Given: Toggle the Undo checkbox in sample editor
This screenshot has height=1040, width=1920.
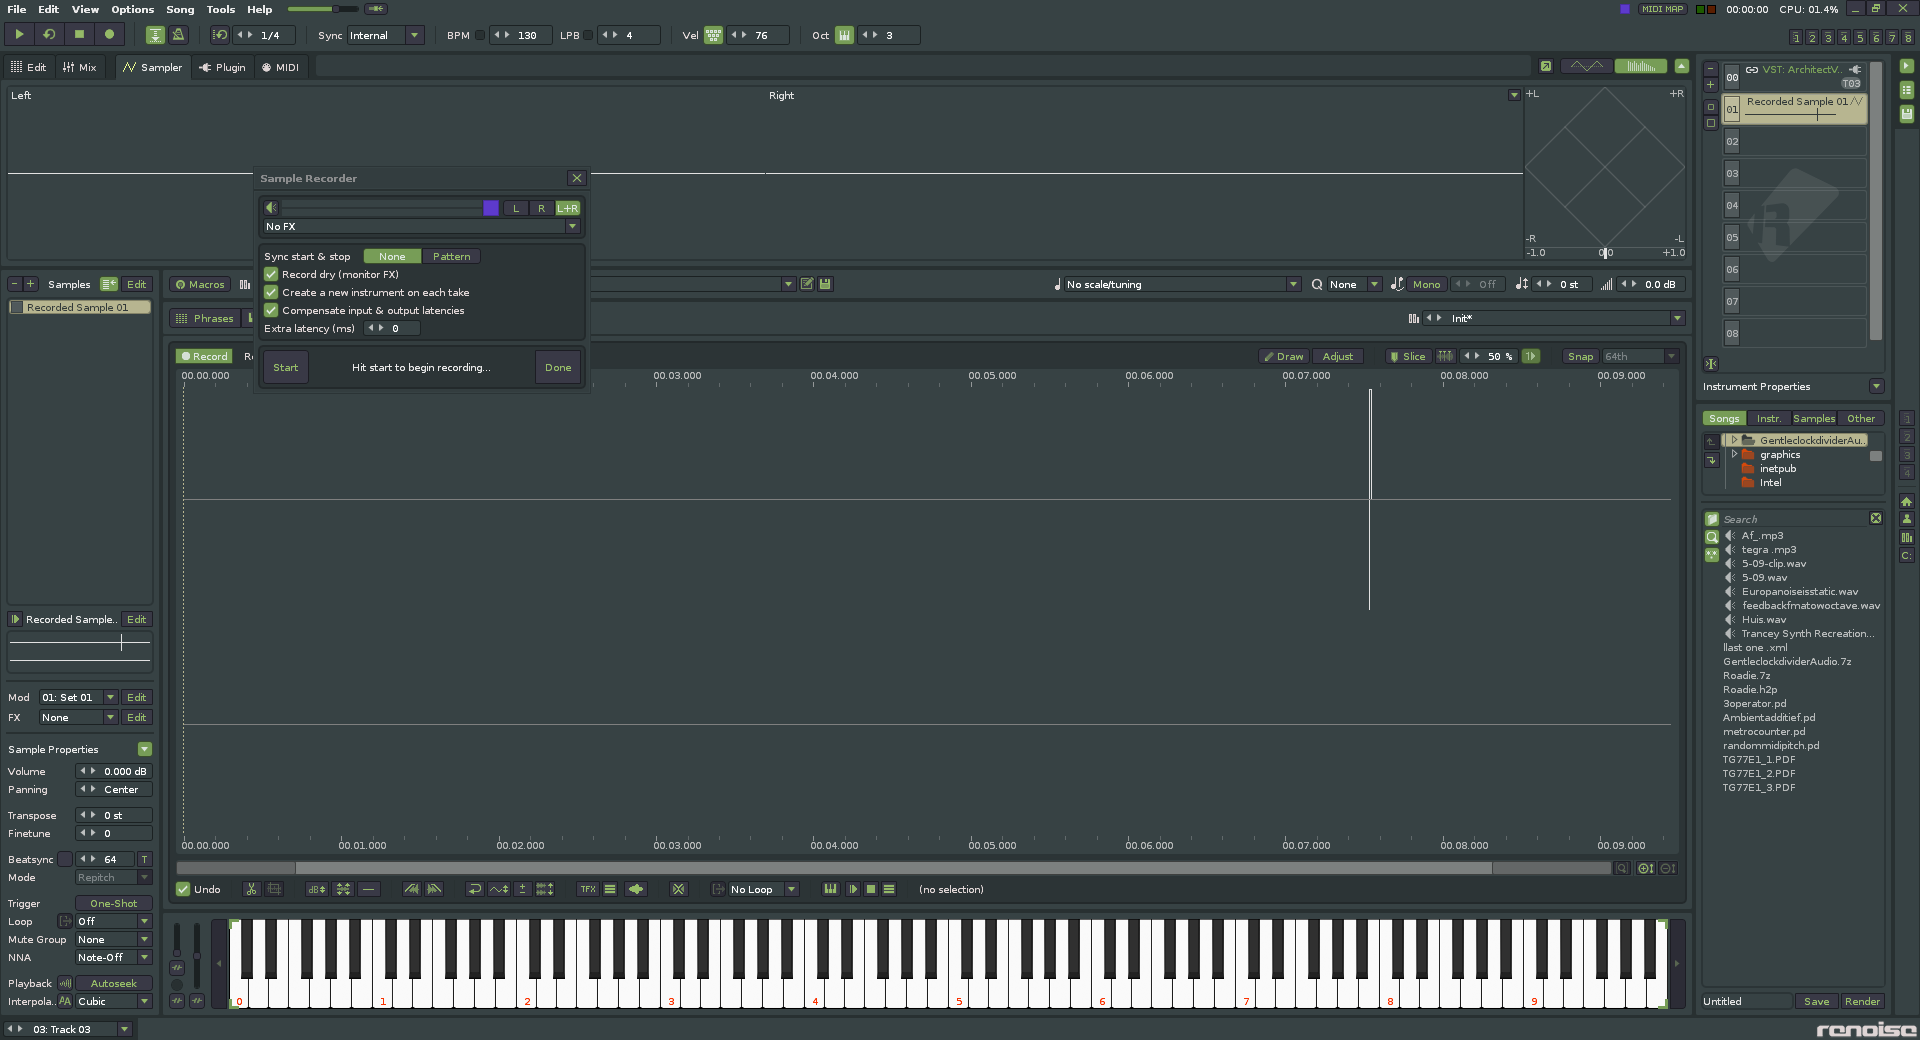Looking at the screenshot, I should coord(183,889).
